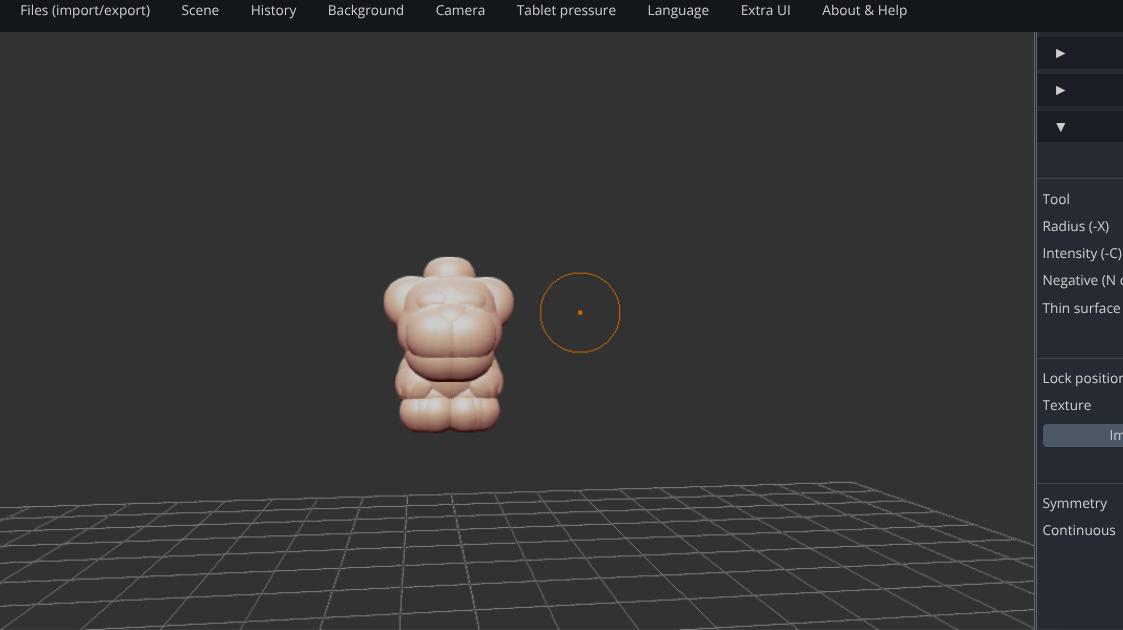
Task: Click the Lock position label
Action: point(1082,378)
